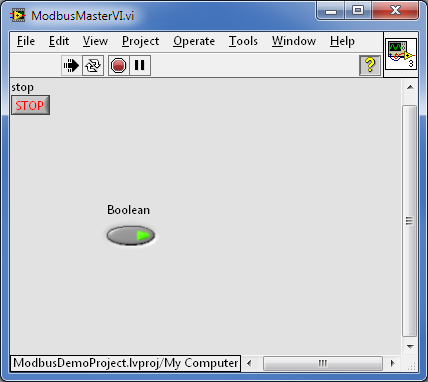Click the ModbusDemoProject.lvproj/My Computer context field
Viewport: 428px width, 382px height.
pyautogui.click(x=125, y=363)
